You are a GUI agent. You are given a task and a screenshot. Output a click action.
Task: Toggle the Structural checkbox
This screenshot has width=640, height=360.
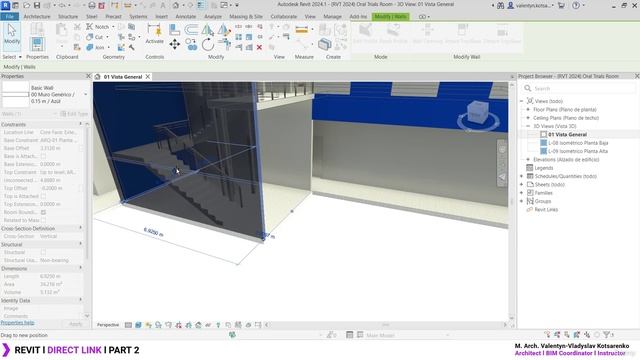(x=43, y=252)
